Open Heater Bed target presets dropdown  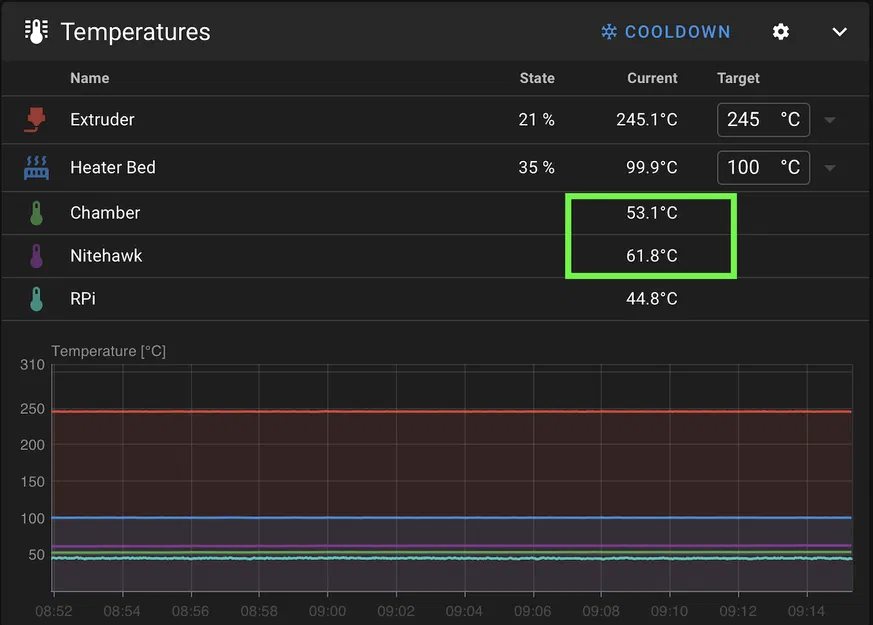pyautogui.click(x=830, y=168)
